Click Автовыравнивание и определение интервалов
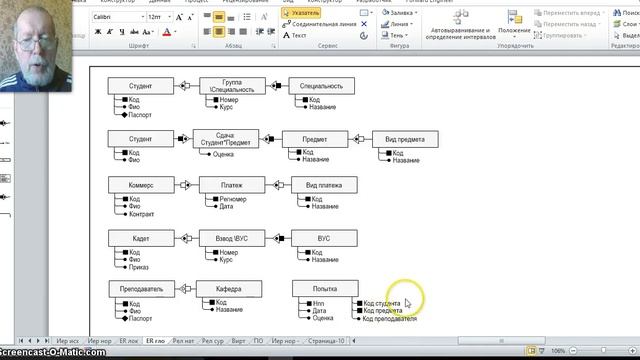 click(460, 24)
